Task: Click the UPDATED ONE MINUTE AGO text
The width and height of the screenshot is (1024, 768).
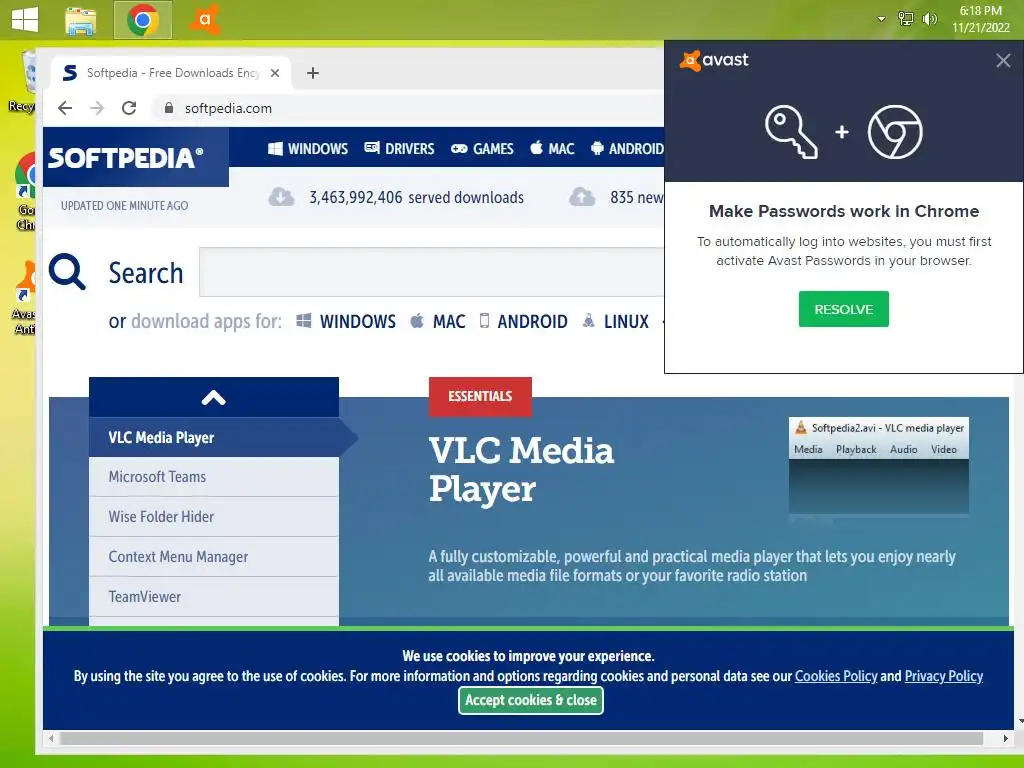Action: 124,206
